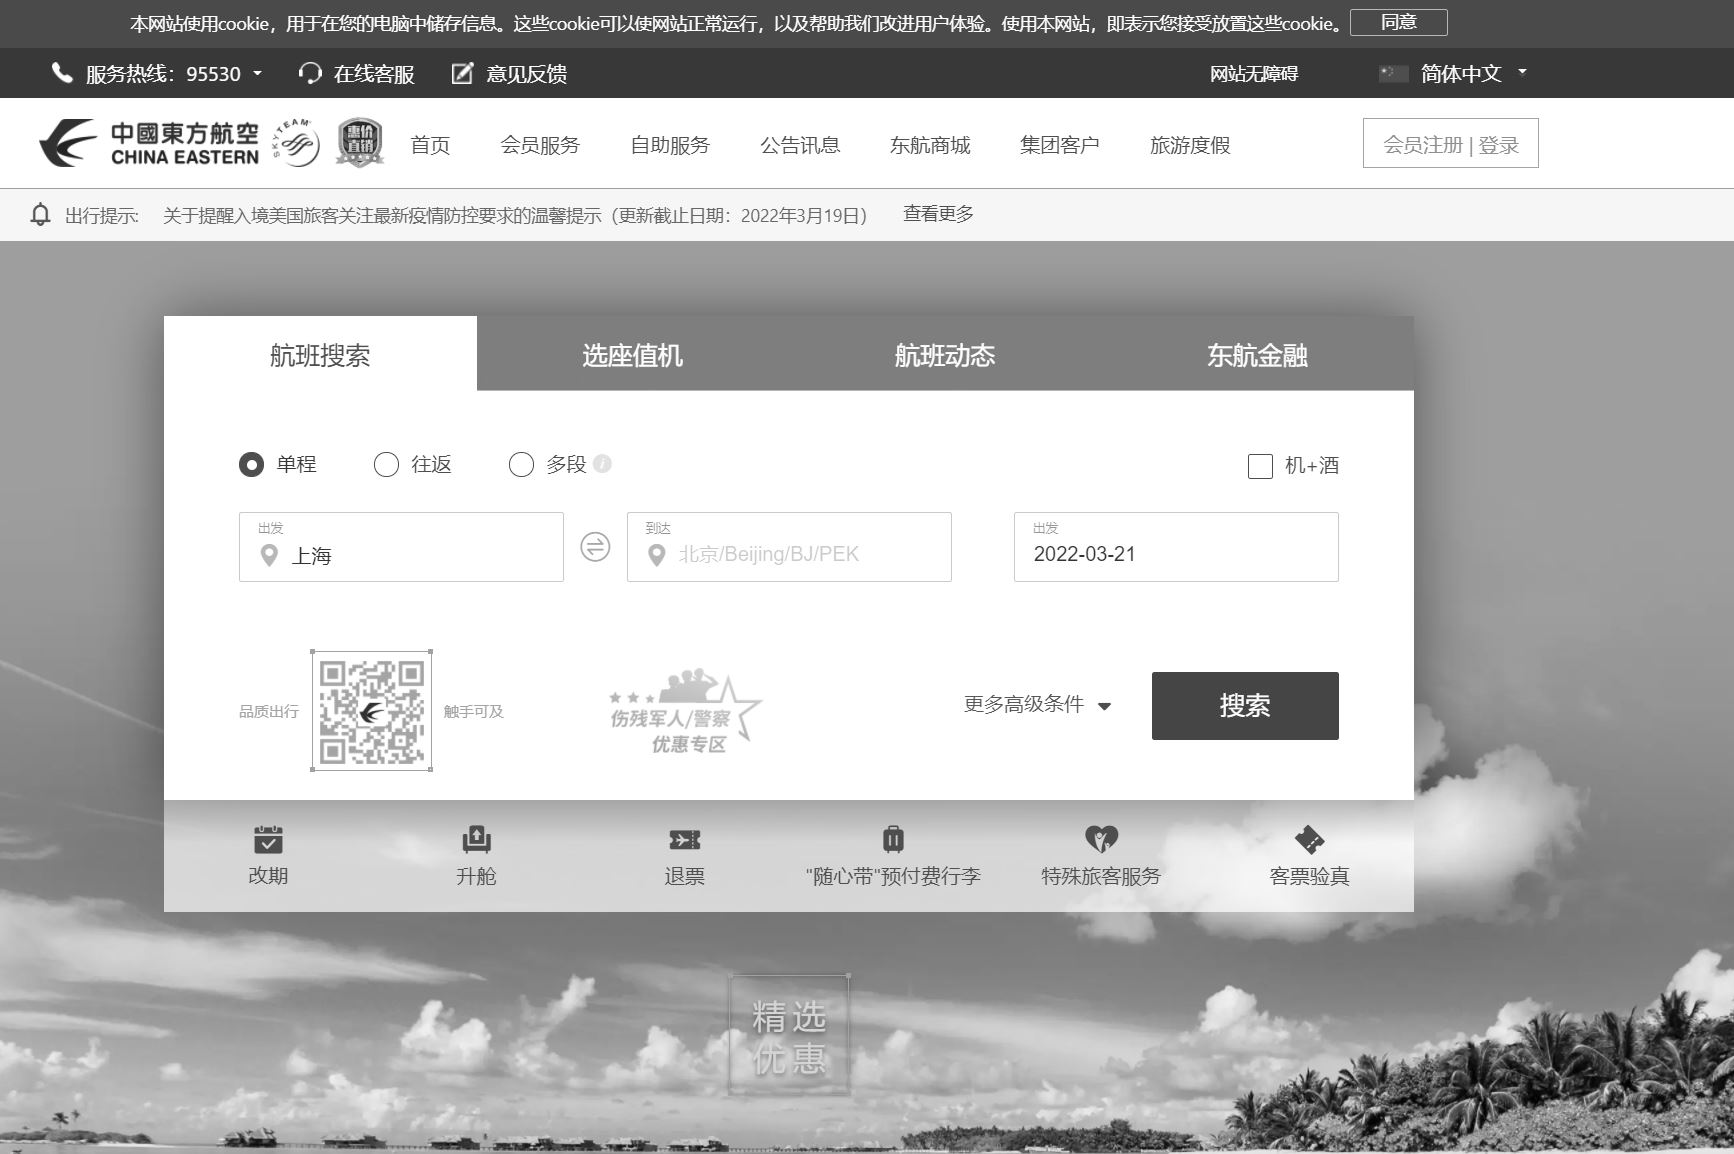Expand the 服务热线 95530 hotline dropdown

[257, 73]
